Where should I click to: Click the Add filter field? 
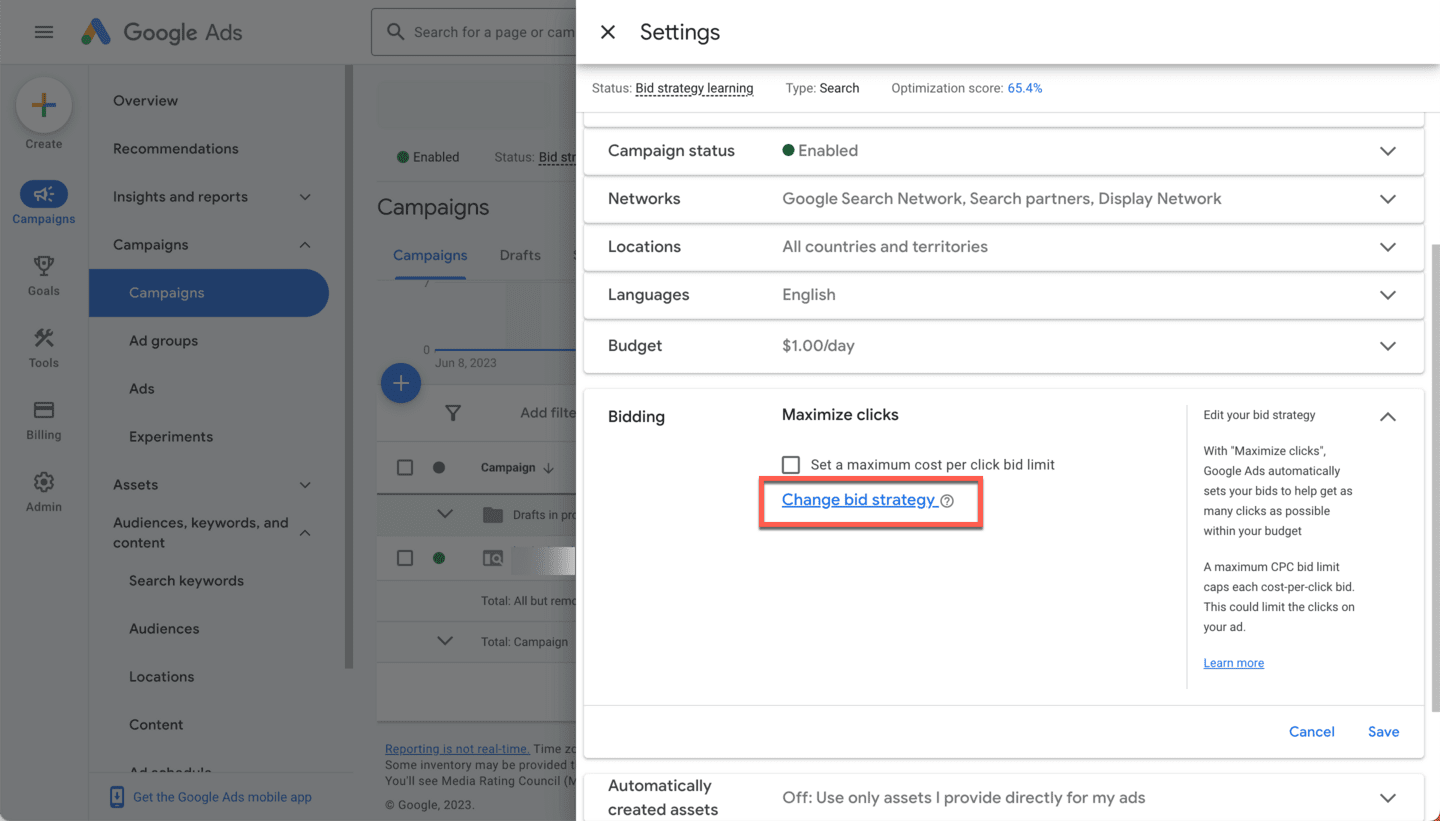click(547, 413)
